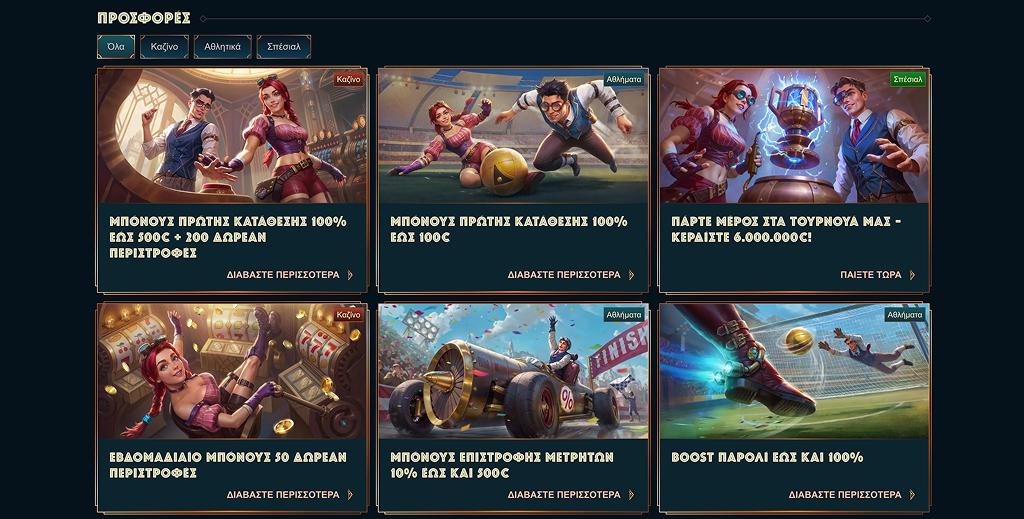Click Καζίνο badge on first deposit 500€ card
This screenshot has width=1024, height=519.
coord(348,79)
